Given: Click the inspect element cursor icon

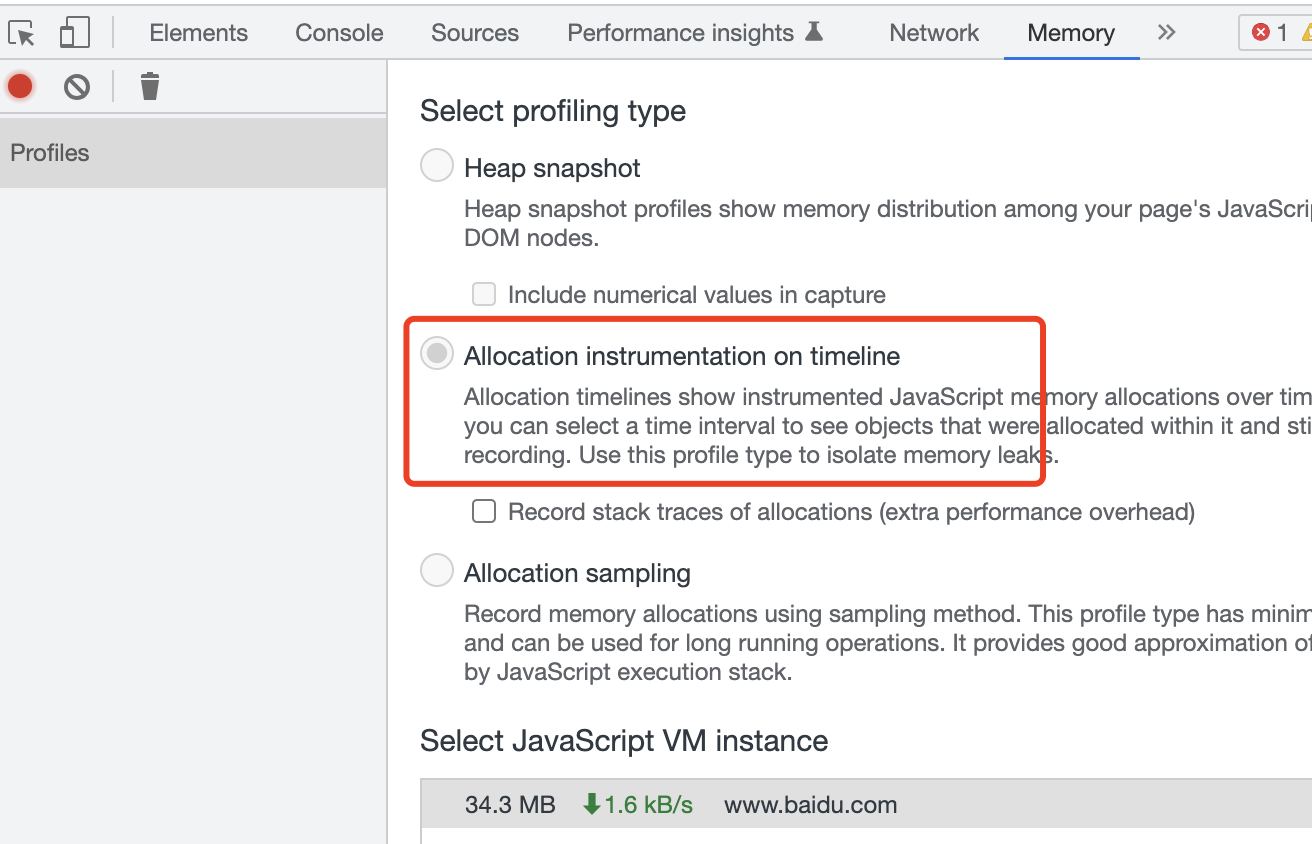Looking at the screenshot, I should click(x=22, y=33).
